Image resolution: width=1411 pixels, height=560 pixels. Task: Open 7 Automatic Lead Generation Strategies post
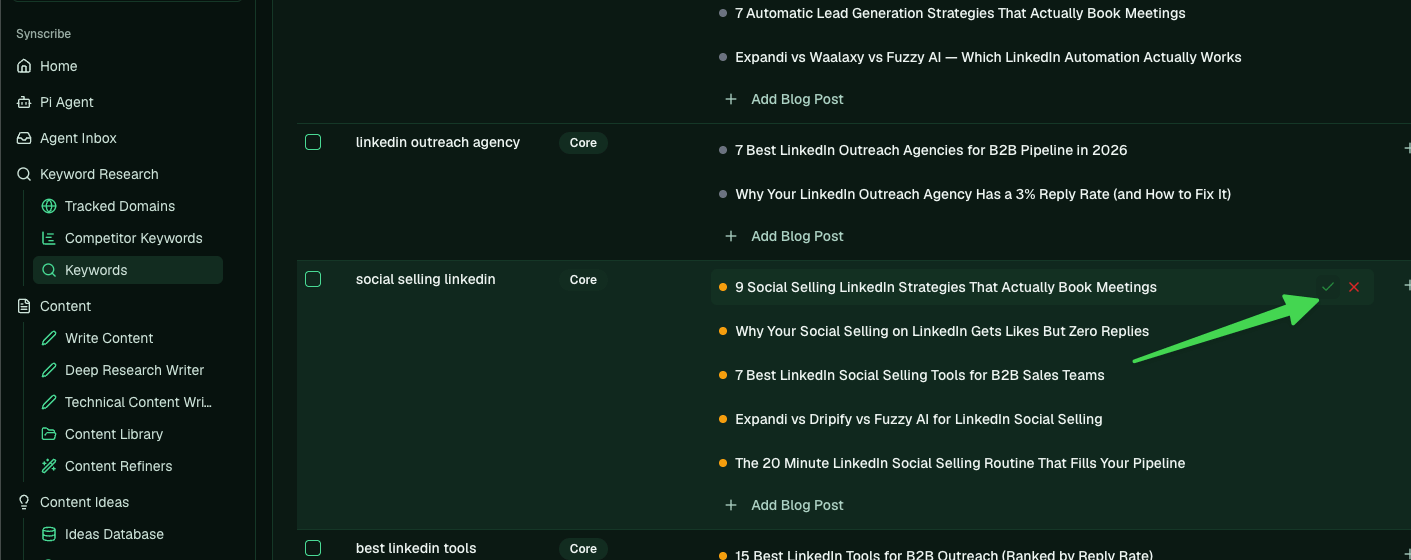pos(960,13)
